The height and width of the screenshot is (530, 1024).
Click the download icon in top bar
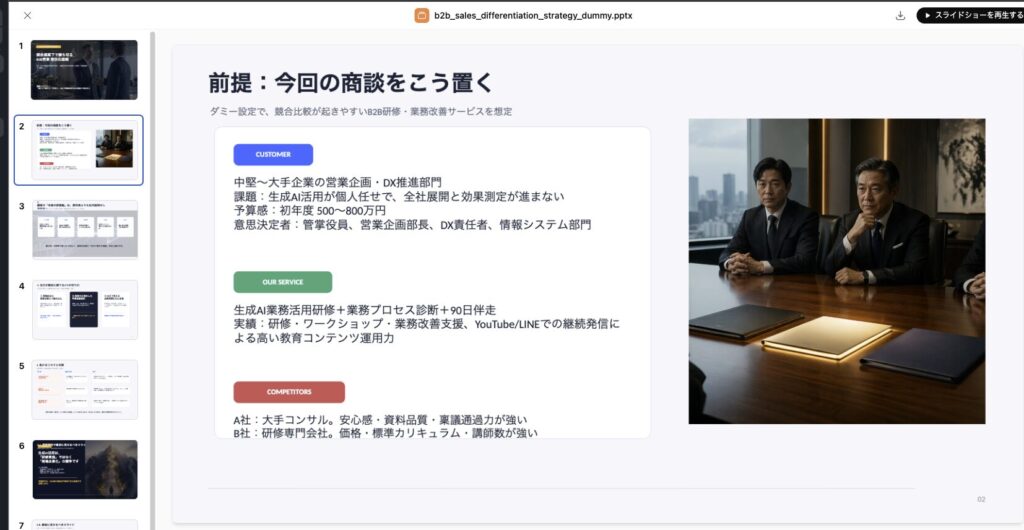901,16
